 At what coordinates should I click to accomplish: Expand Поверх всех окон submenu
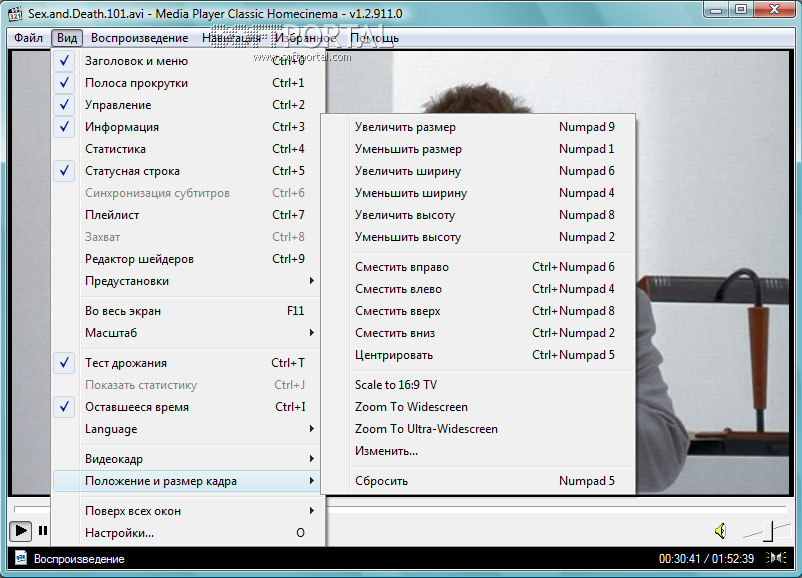pyautogui.click(x=188, y=511)
